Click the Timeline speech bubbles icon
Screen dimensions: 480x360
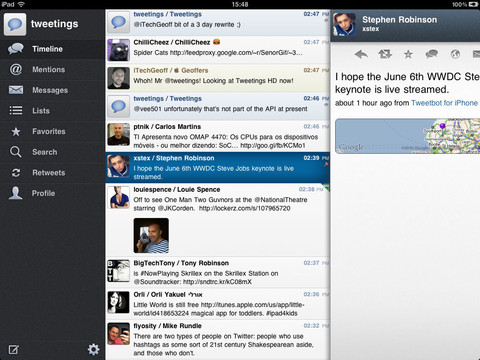[16, 49]
